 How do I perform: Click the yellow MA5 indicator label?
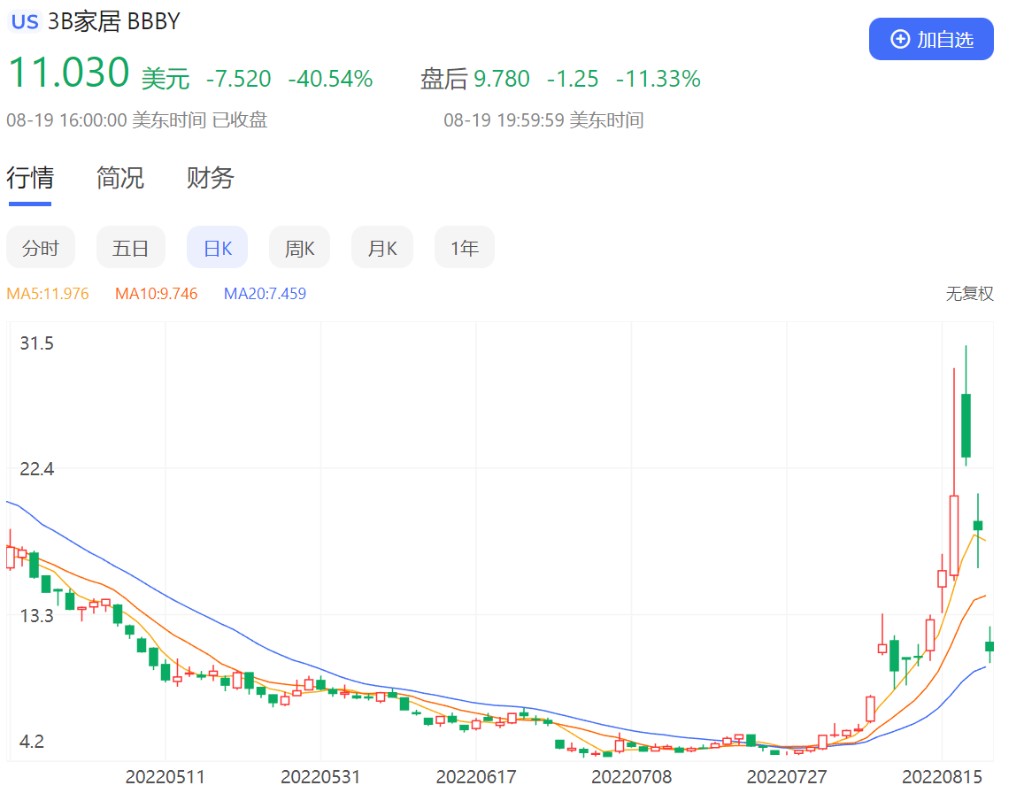click(x=48, y=294)
